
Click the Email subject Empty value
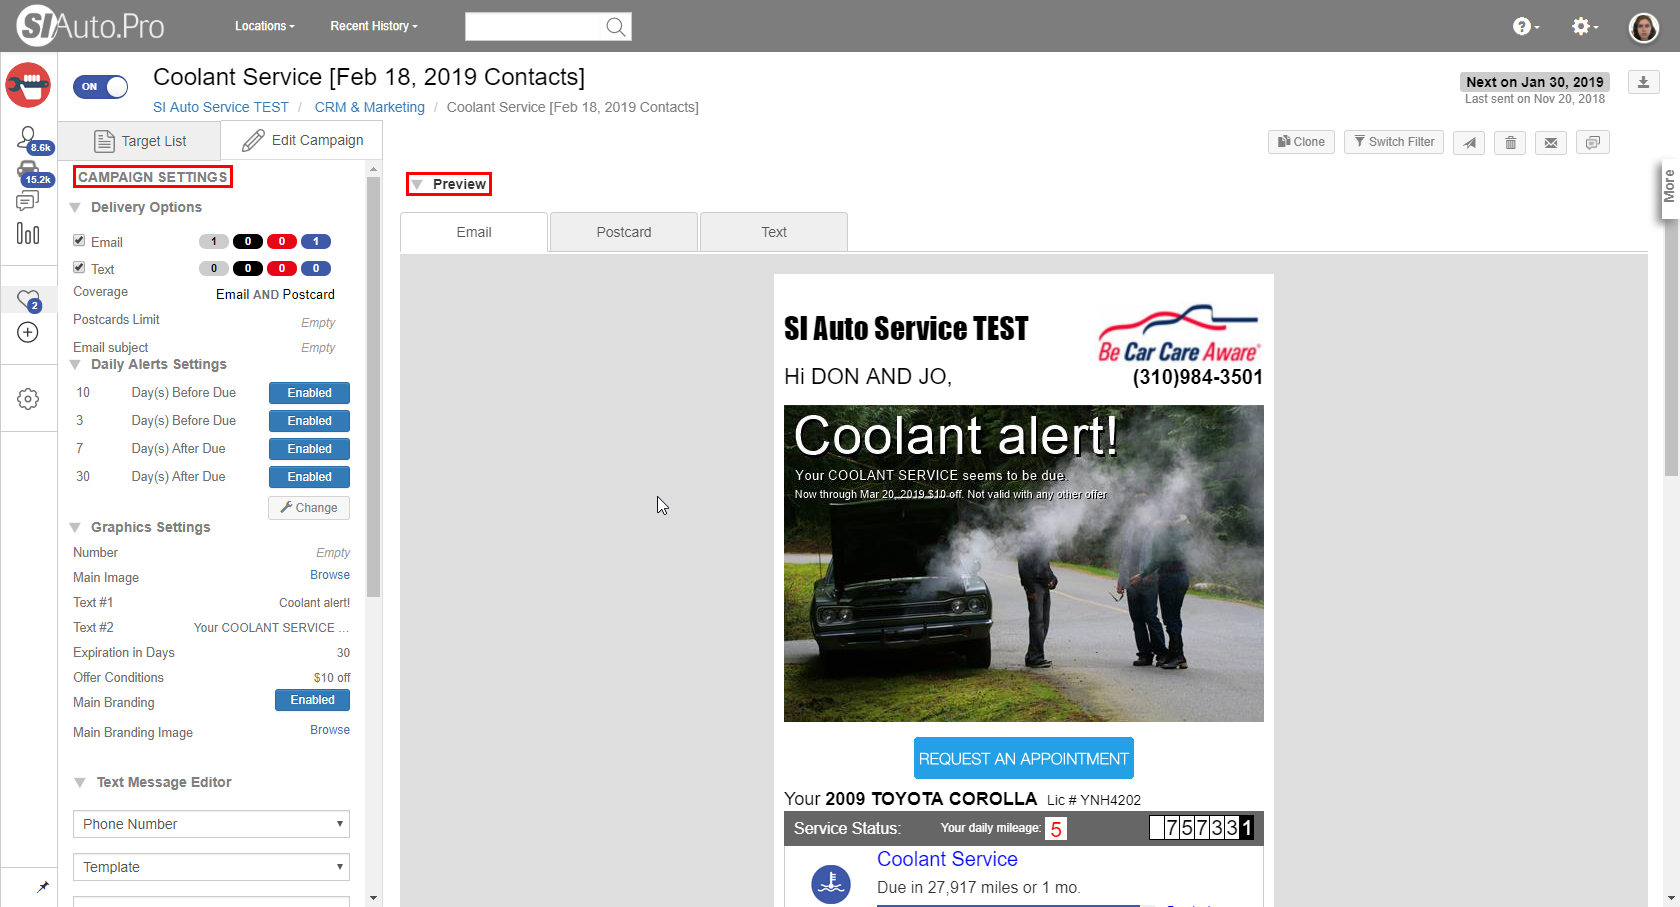click(x=318, y=347)
